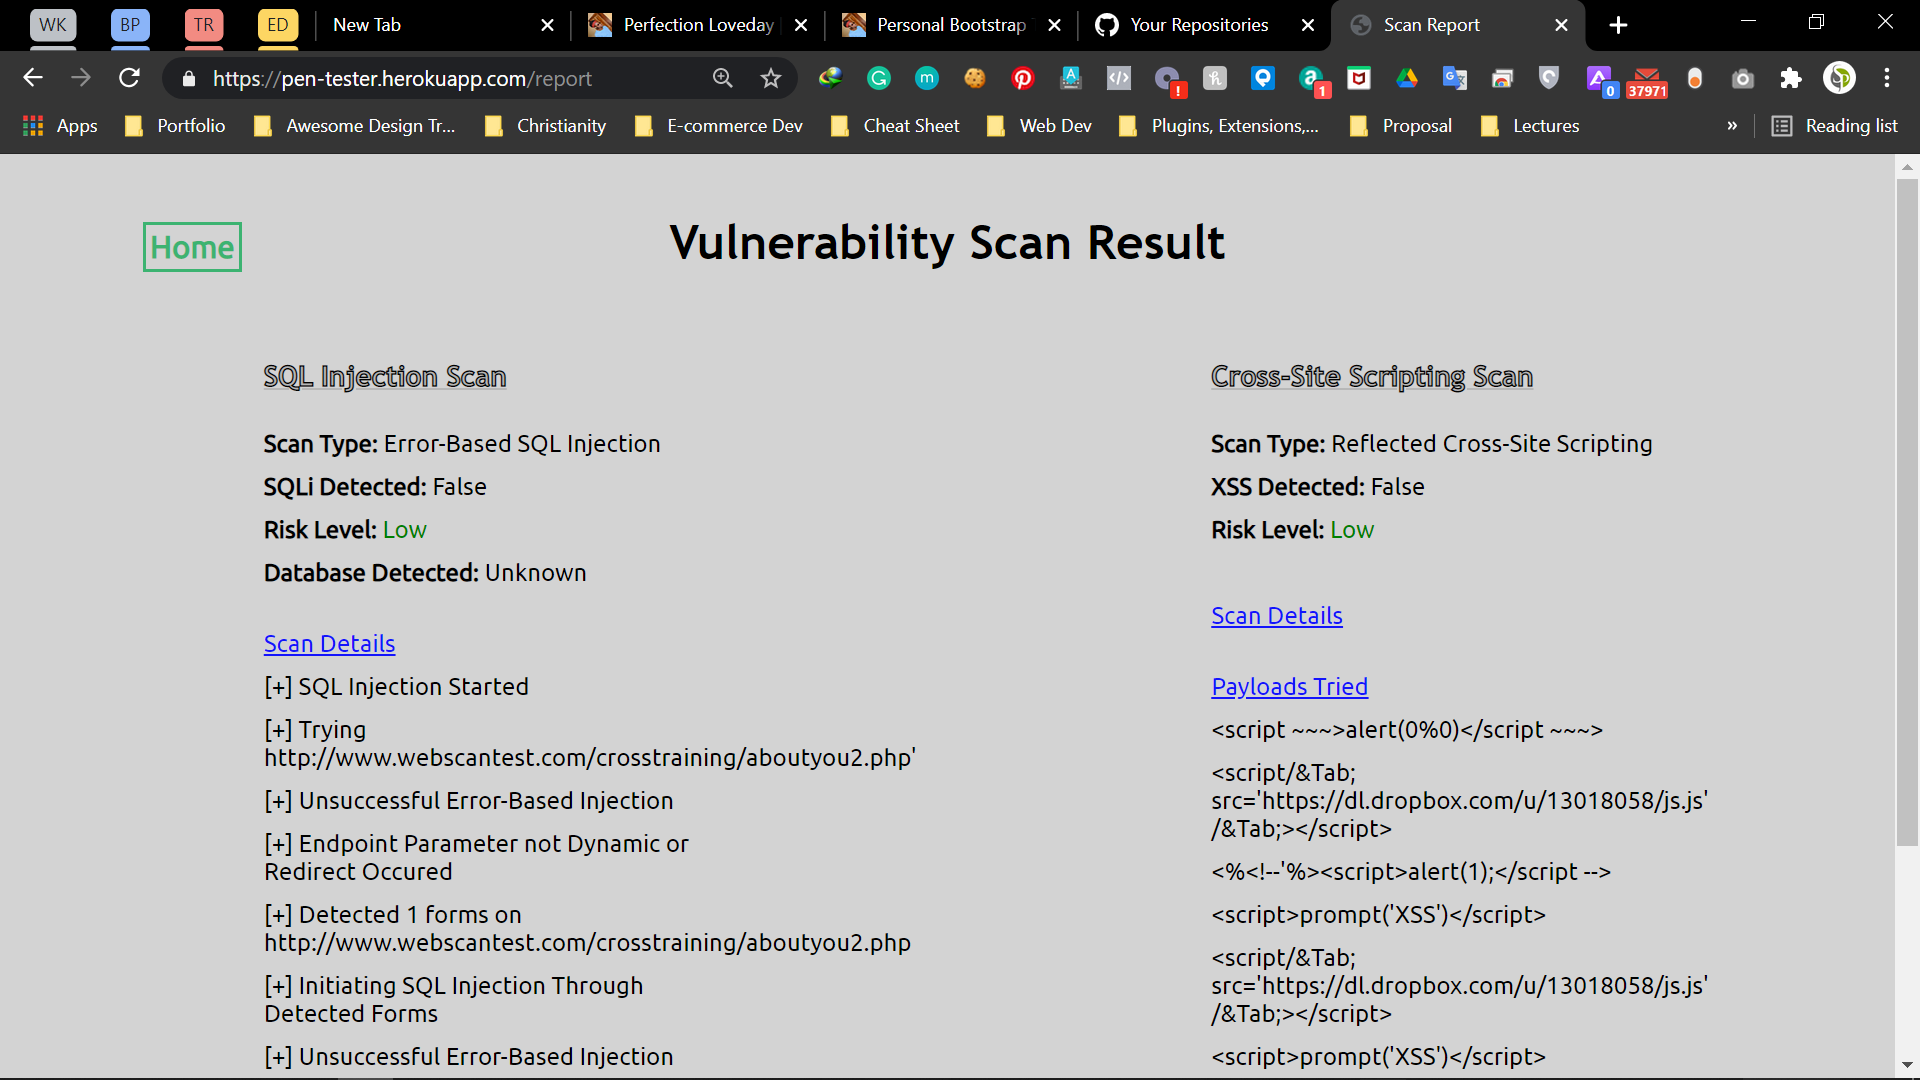This screenshot has width=1920, height=1080.
Task: Click 'Database Detected: Unknown' text
Action: (425, 573)
